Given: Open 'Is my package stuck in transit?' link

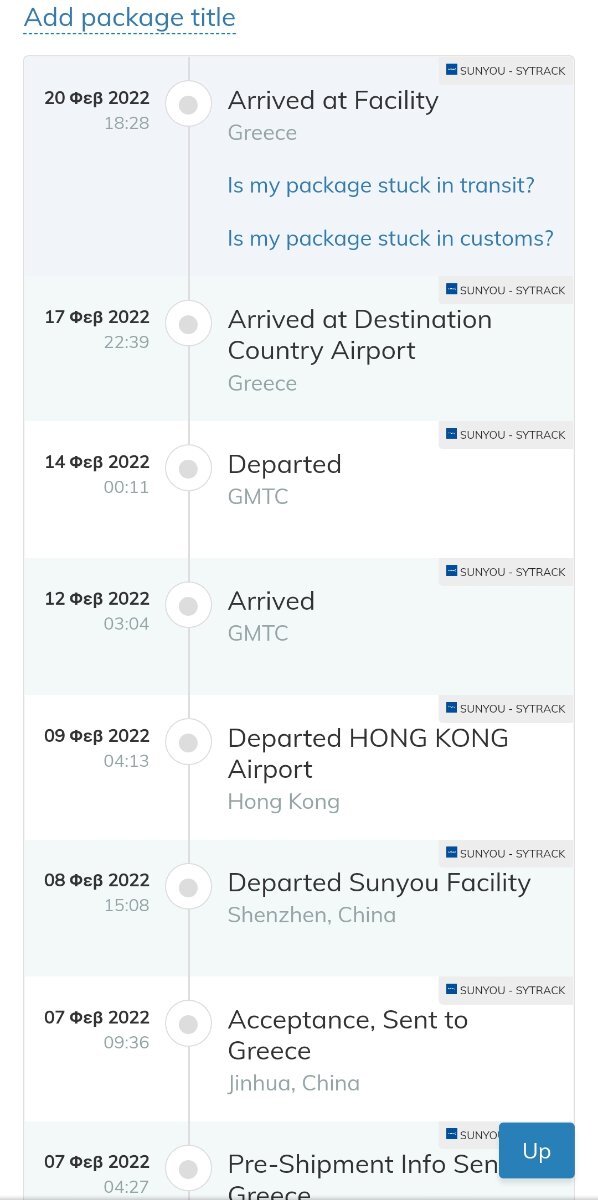Looking at the screenshot, I should coord(381,185).
